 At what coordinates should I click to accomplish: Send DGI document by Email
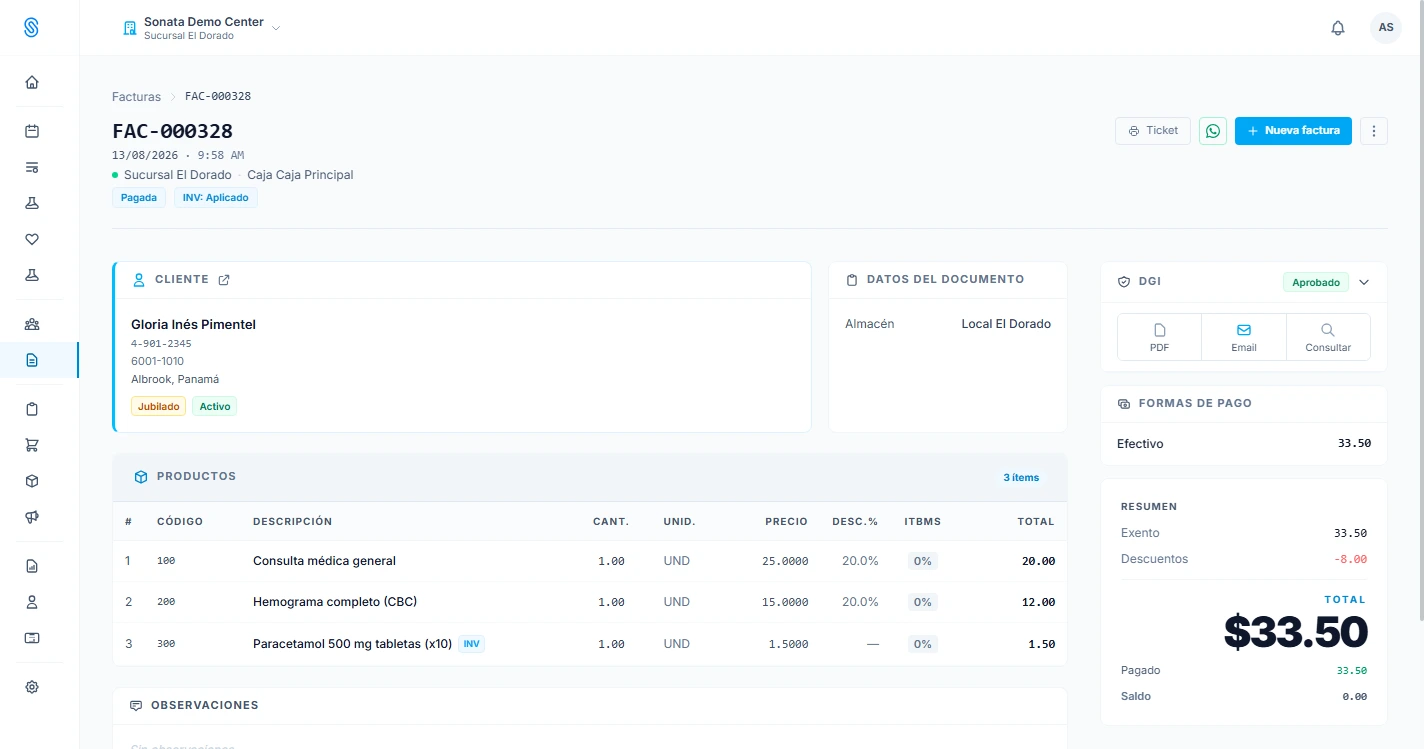1244,337
